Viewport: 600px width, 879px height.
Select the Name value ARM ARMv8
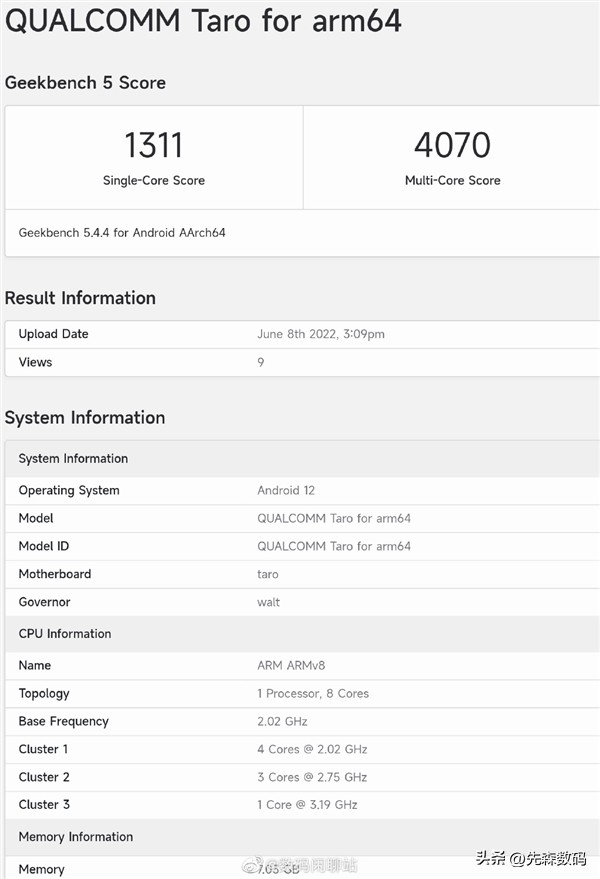pyautogui.click(x=290, y=665)
